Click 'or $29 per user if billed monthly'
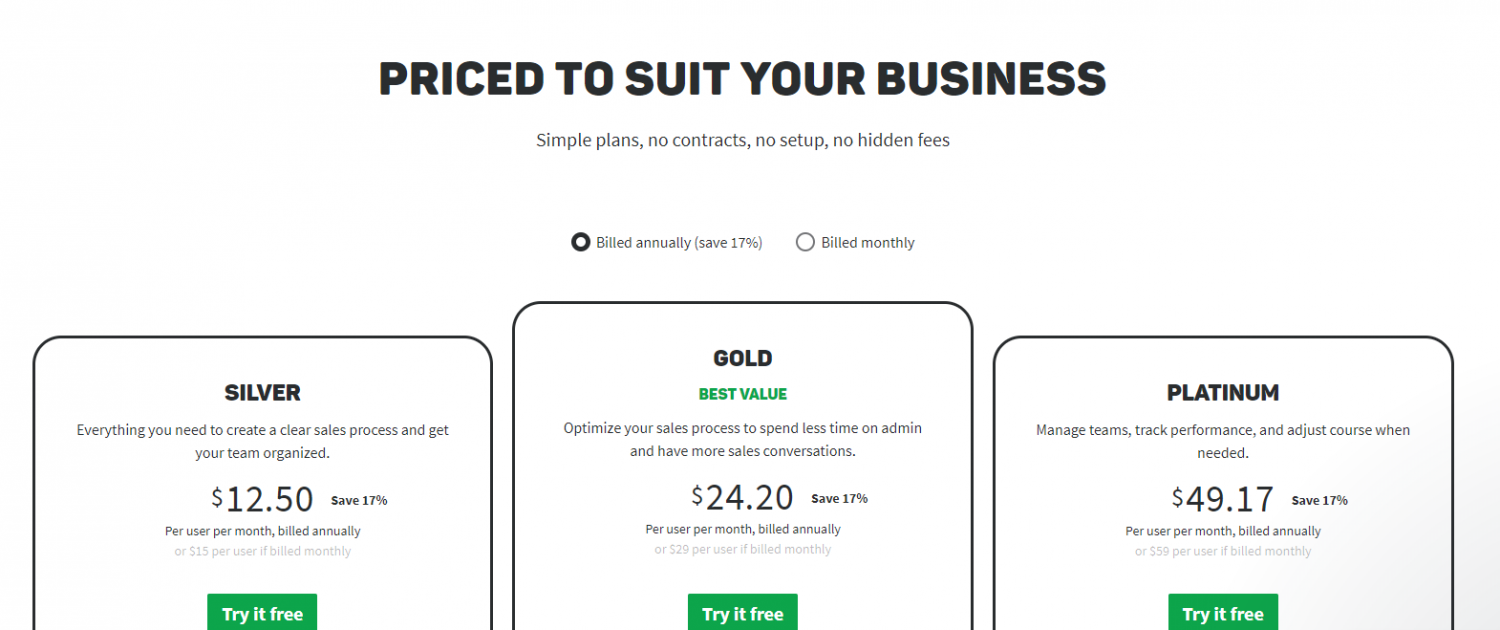 [x=743, y=549]
